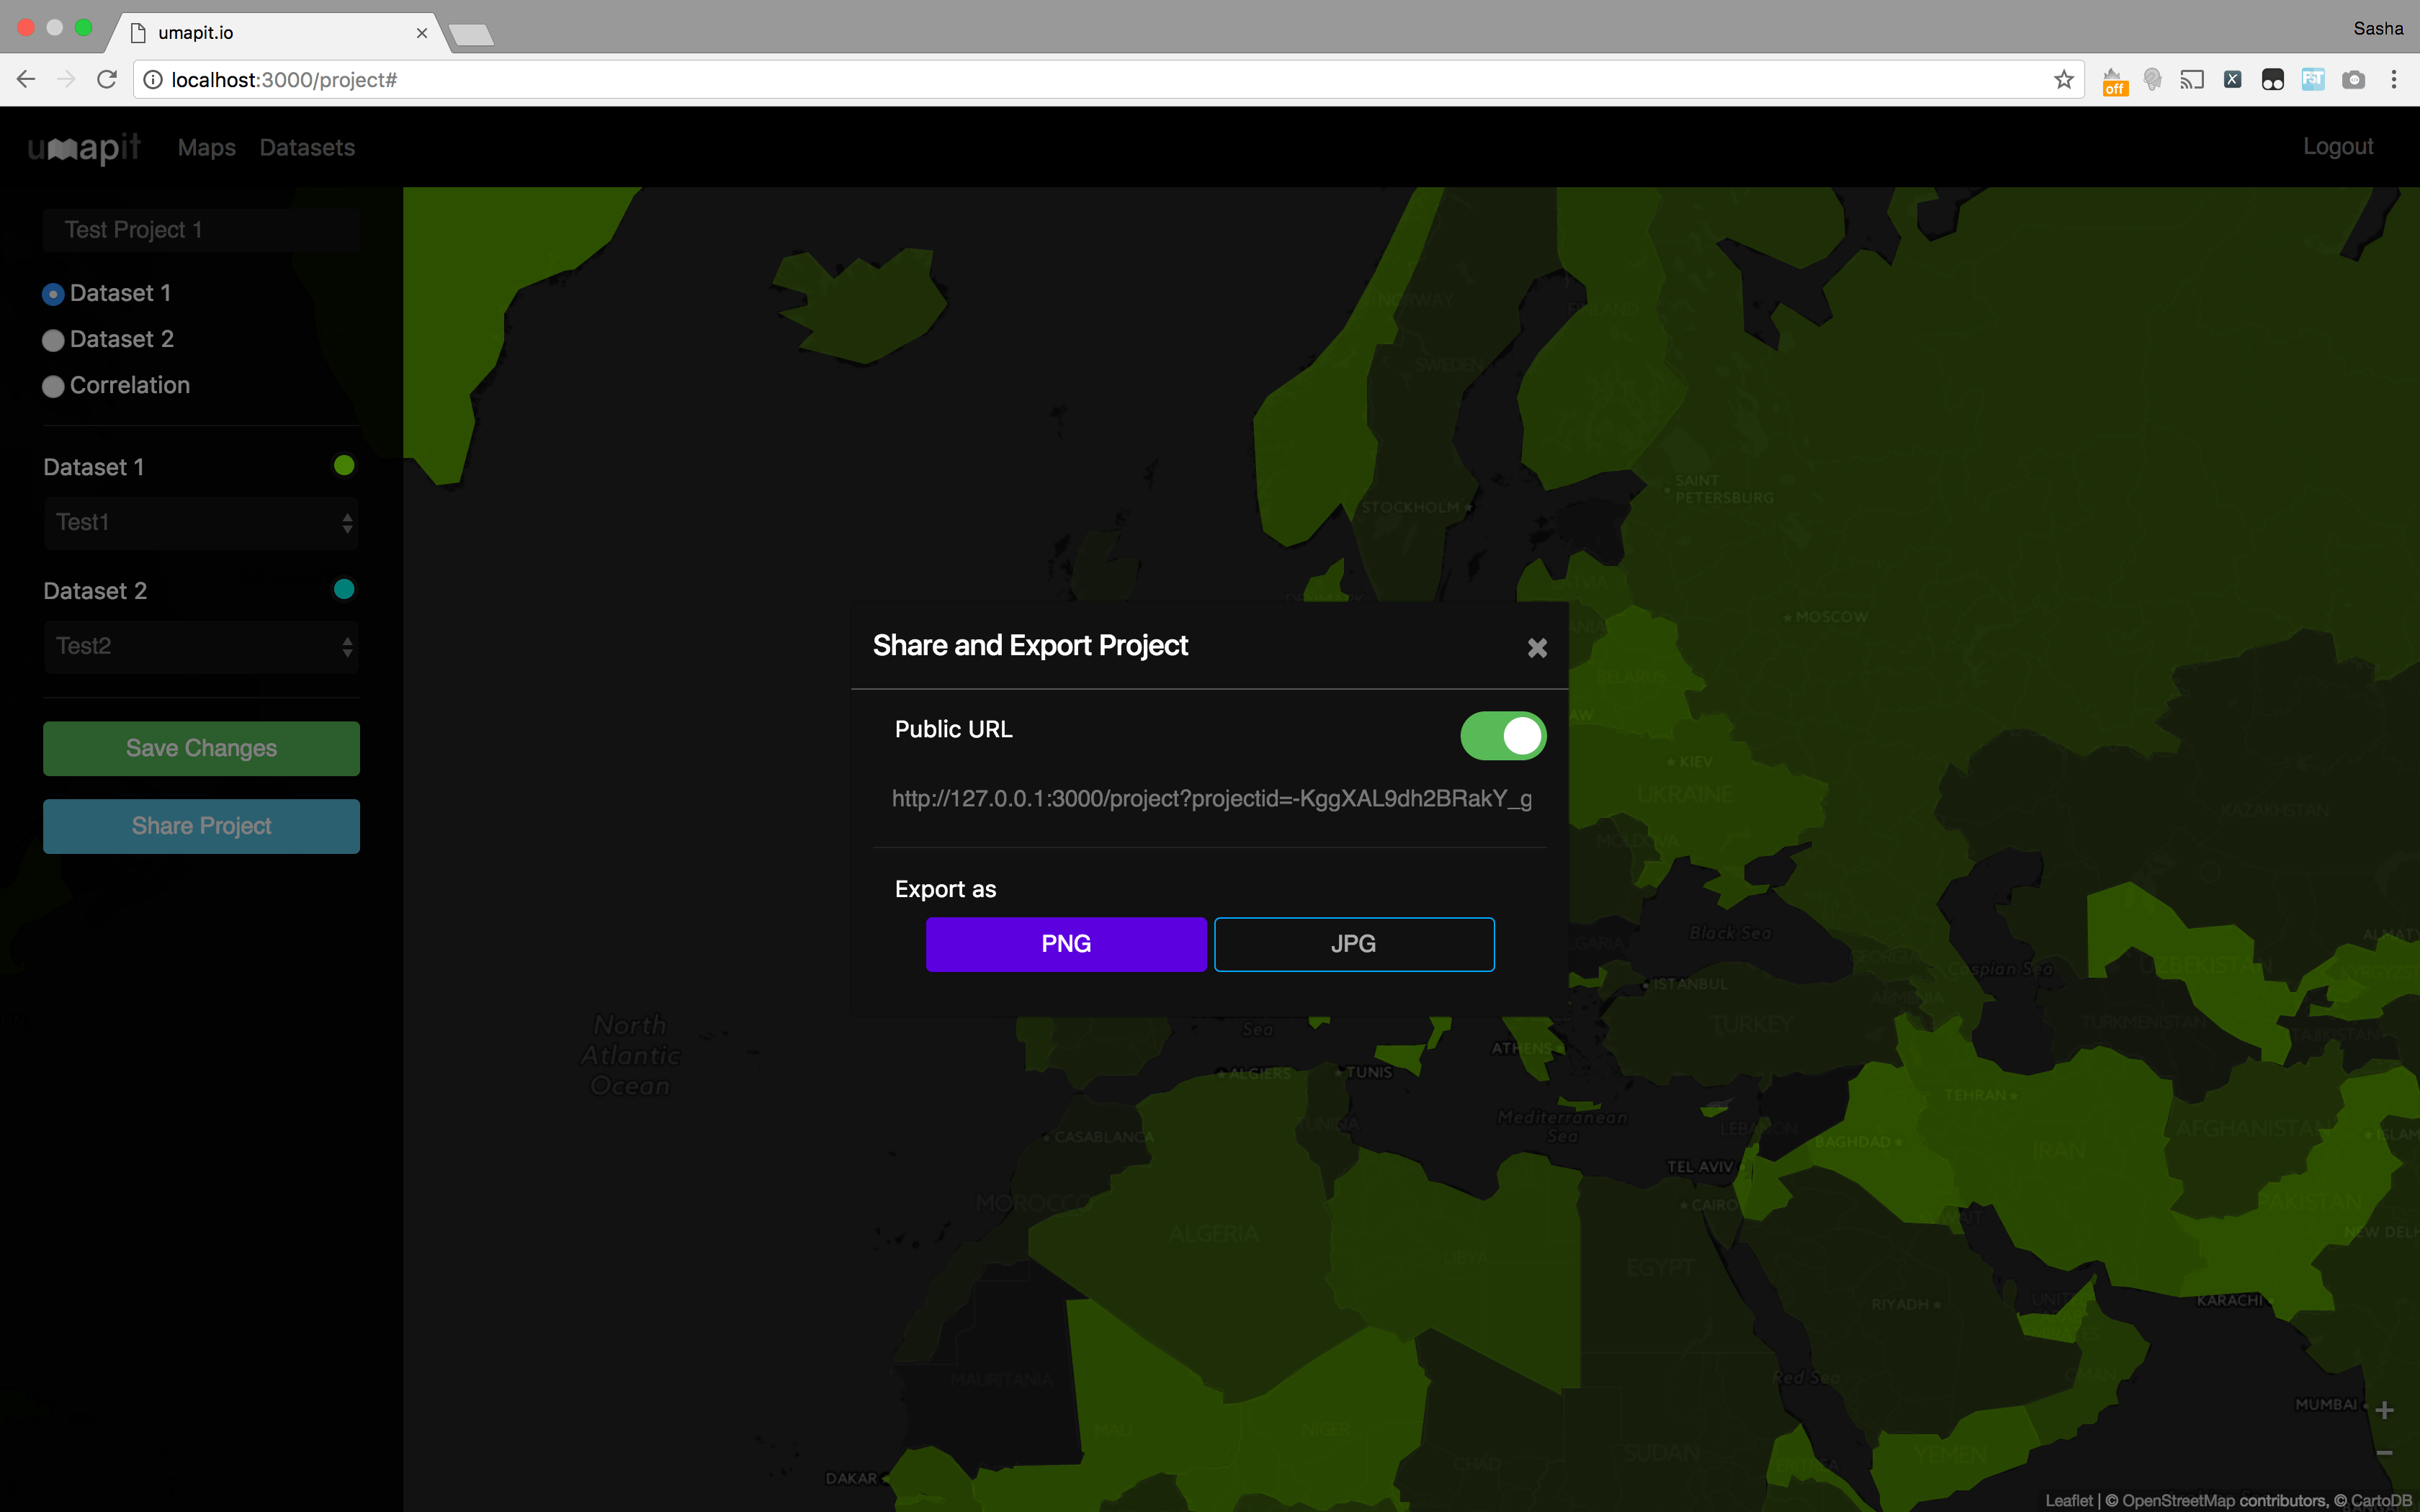2420x1512 pixels.
Task: Click the public project URL text
Action: [1211, 799]
